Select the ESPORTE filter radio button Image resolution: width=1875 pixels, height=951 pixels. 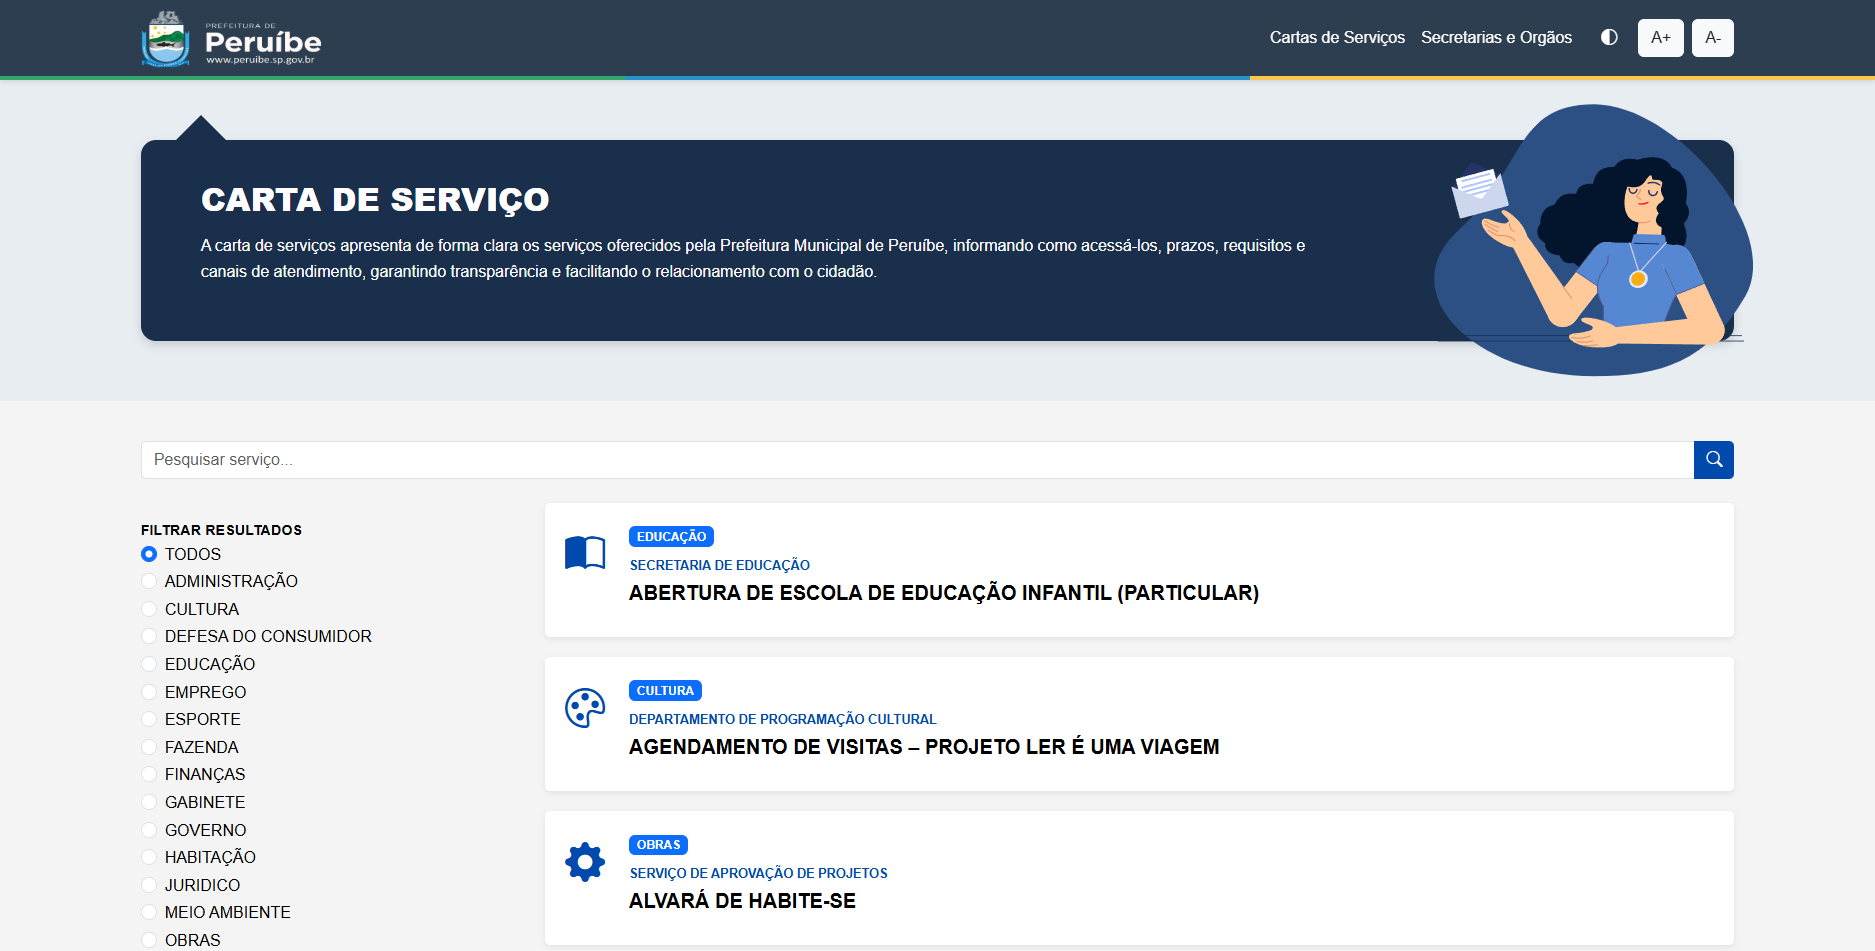pos(149,719)
